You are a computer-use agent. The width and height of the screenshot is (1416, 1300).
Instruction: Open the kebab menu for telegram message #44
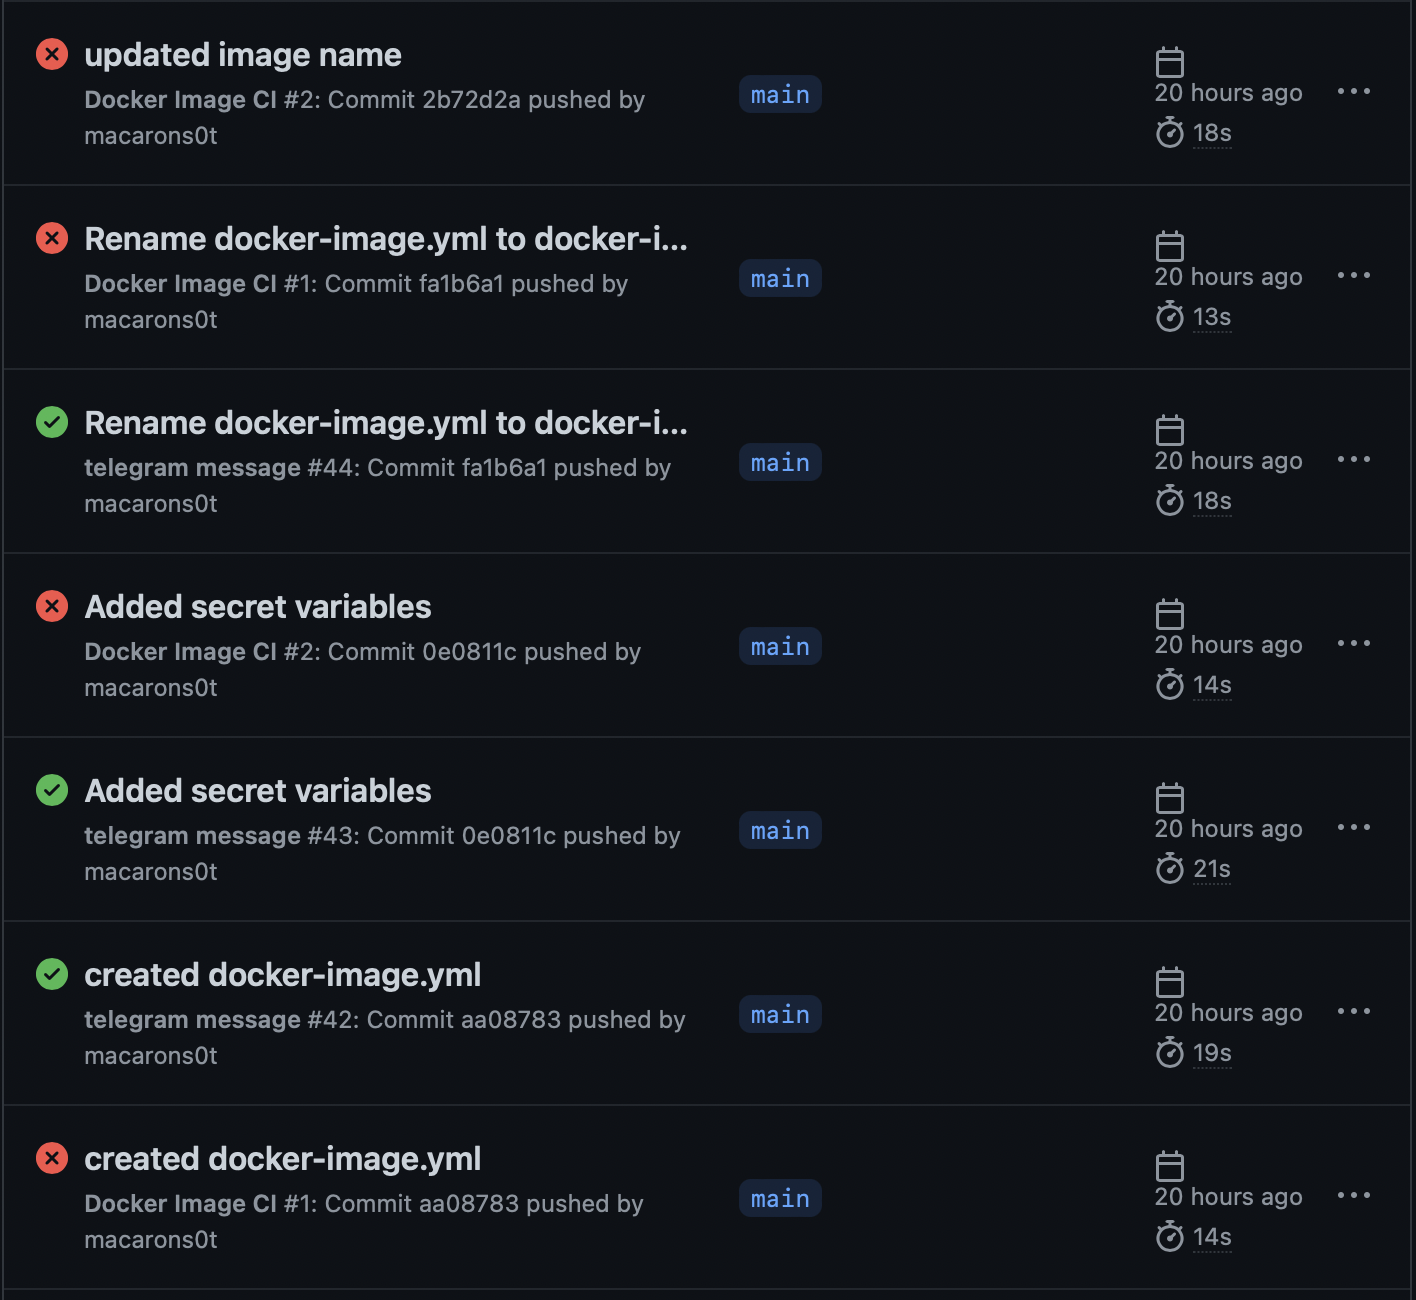1354,459
